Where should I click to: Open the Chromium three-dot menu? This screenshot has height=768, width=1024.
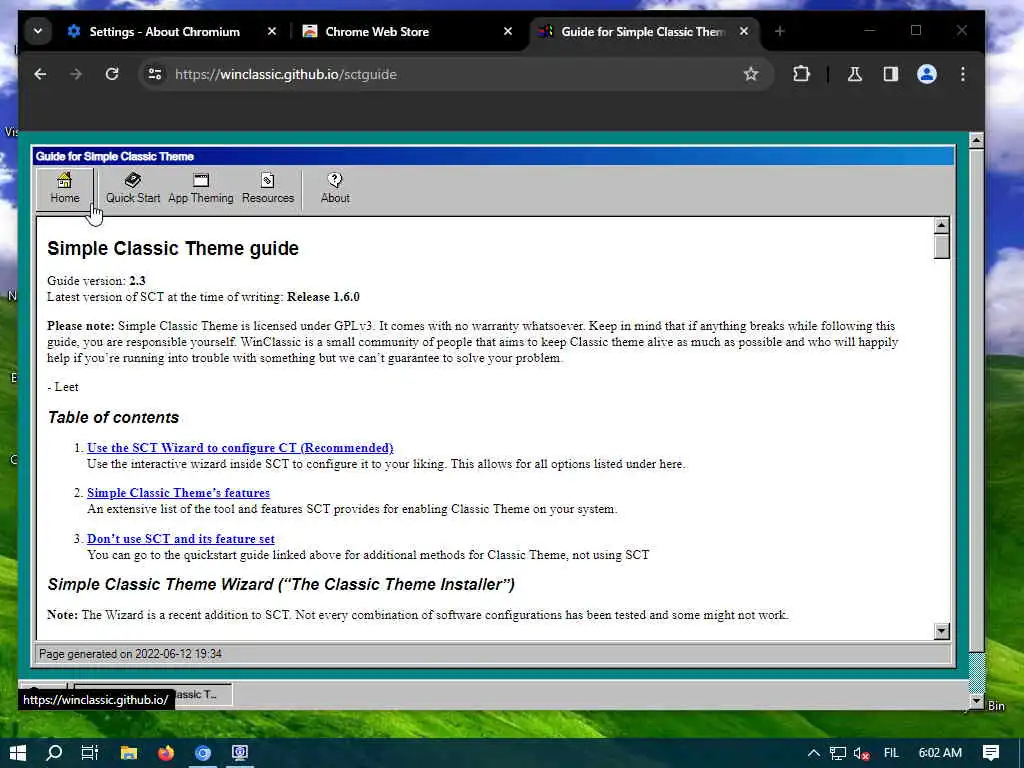(963, 74)
